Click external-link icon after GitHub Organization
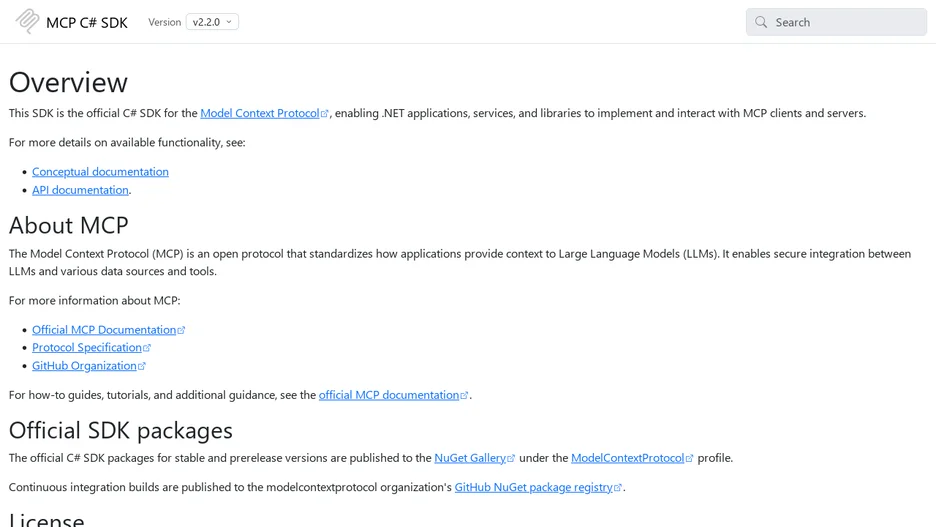 [141, 366]
